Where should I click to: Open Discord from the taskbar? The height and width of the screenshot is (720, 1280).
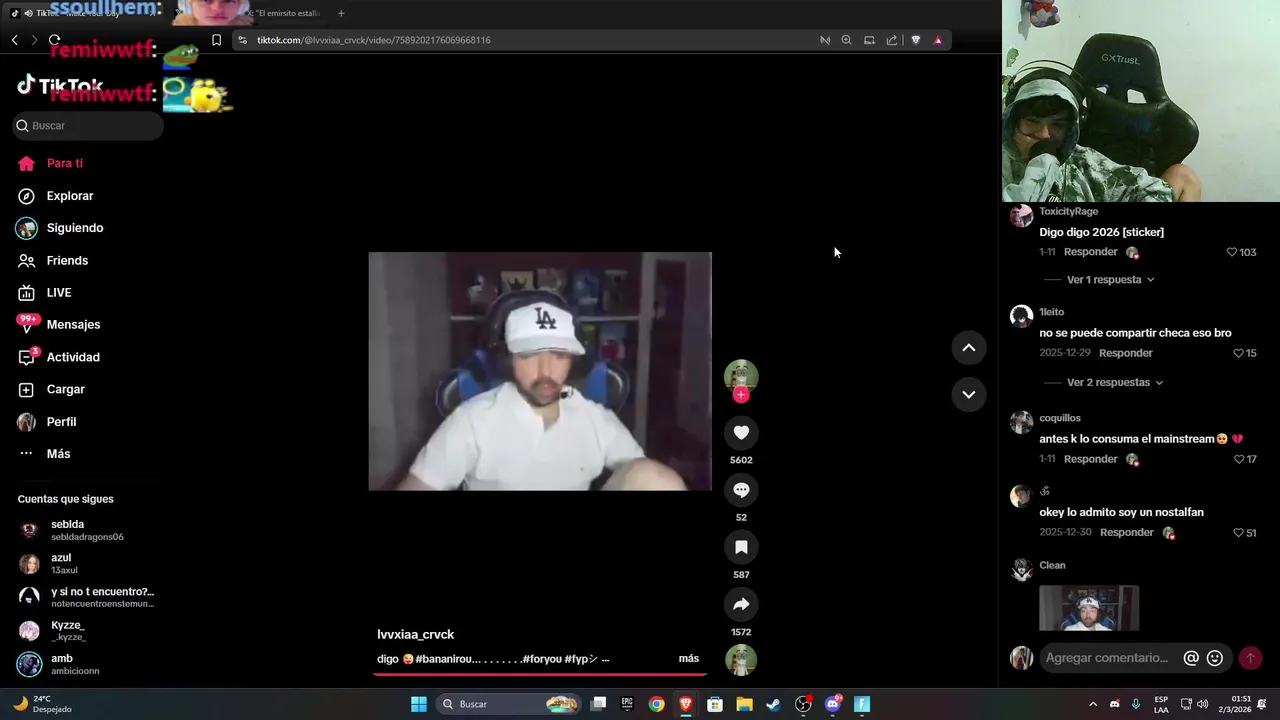(833, 704)
